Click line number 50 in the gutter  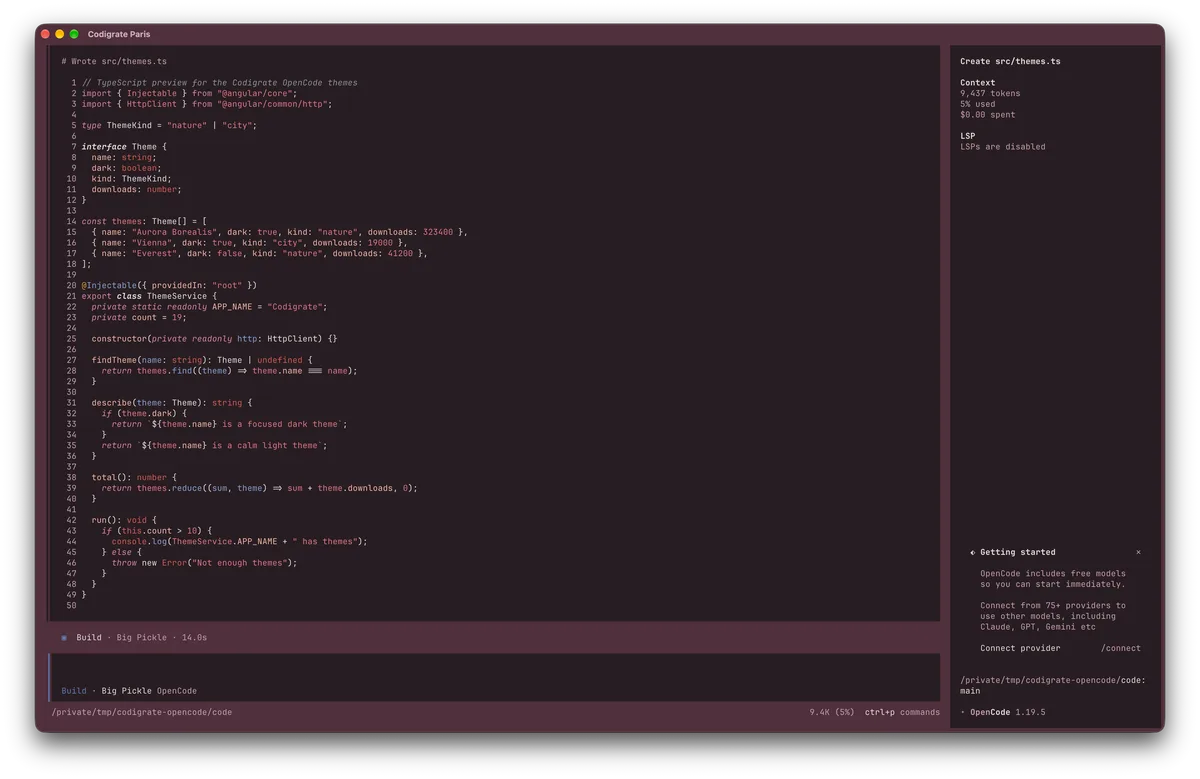coord(71,605)
